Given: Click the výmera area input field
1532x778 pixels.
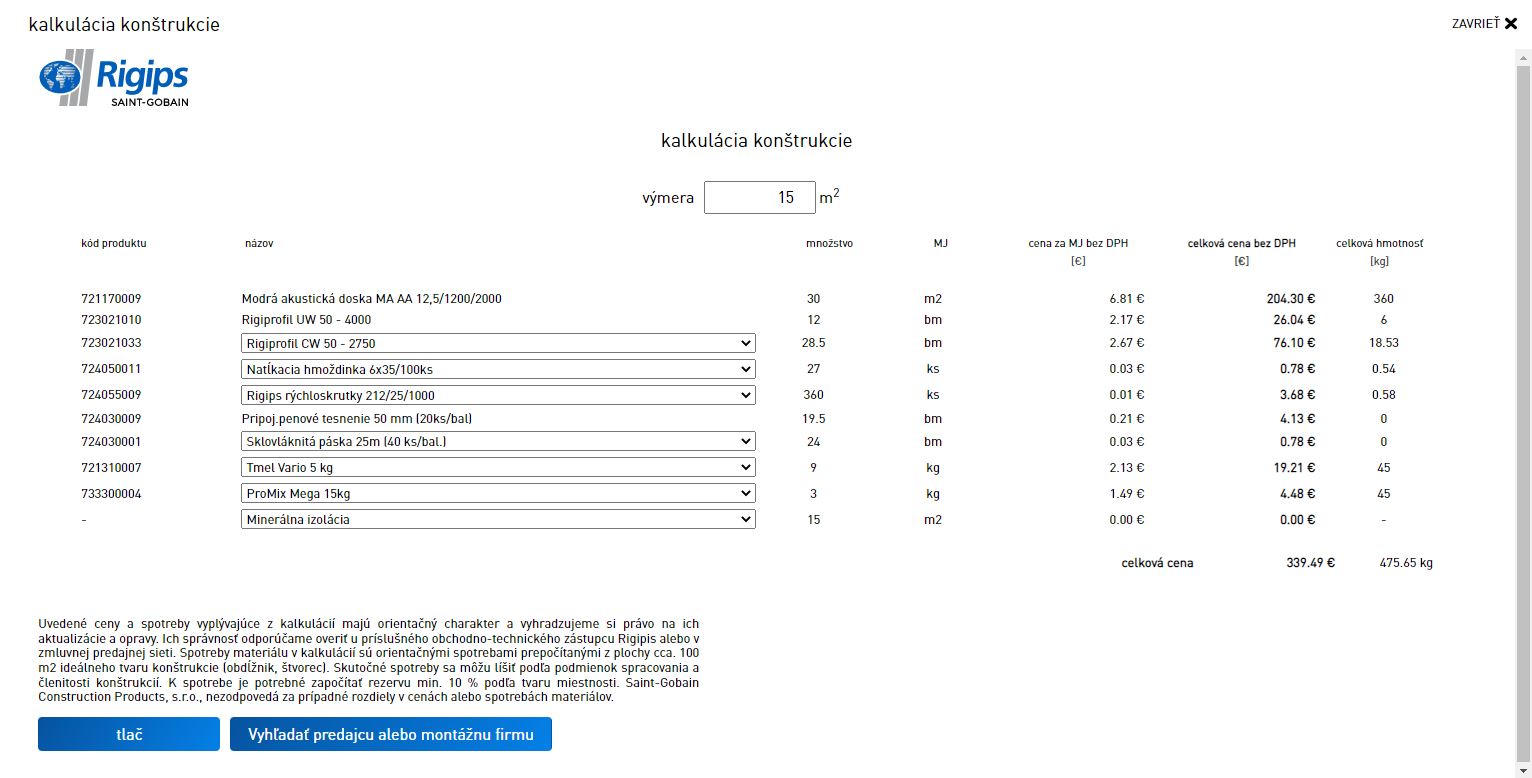Looking at the screenshot, I should (x=760, y=198).
